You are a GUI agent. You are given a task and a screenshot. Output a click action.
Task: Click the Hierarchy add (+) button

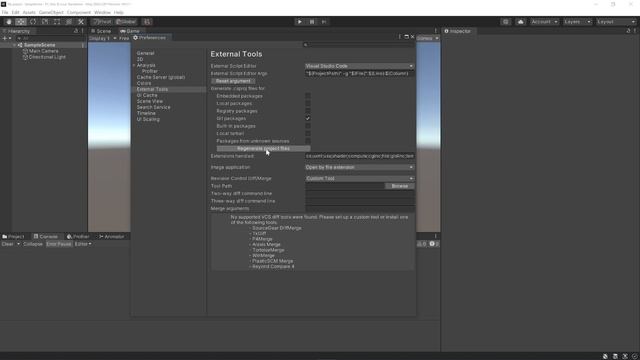tap(5, 38)
